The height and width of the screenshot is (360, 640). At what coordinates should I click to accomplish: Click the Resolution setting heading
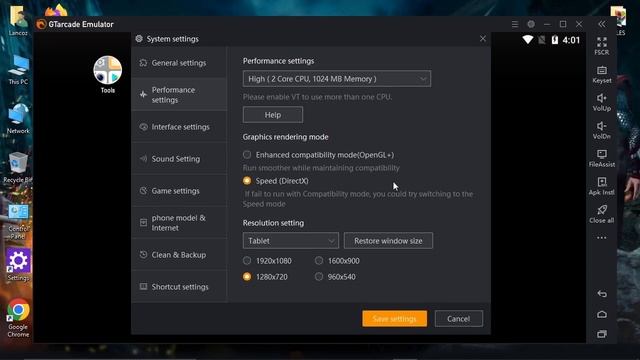(273, 223)
